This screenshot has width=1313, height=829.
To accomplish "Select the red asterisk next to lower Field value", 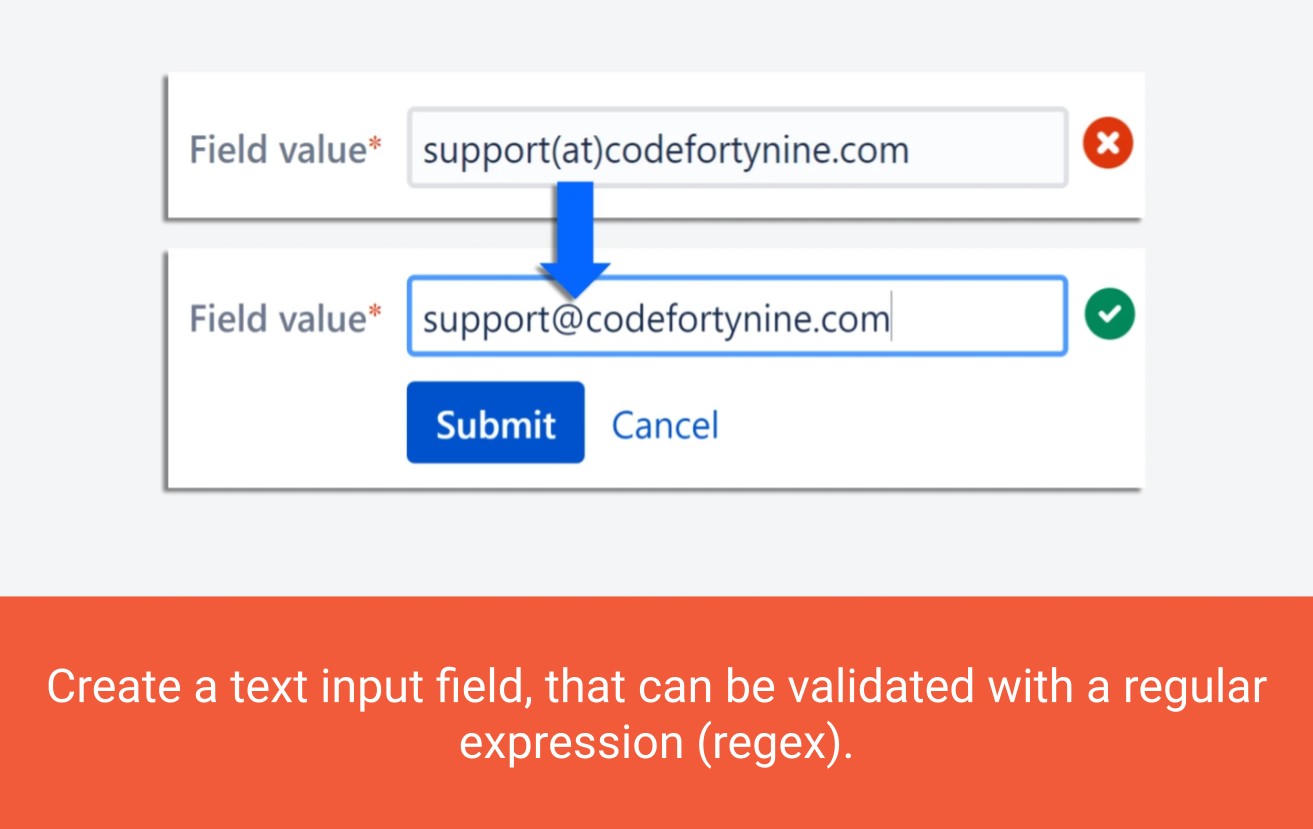I will pyautogui.click(x=375, y=311).
